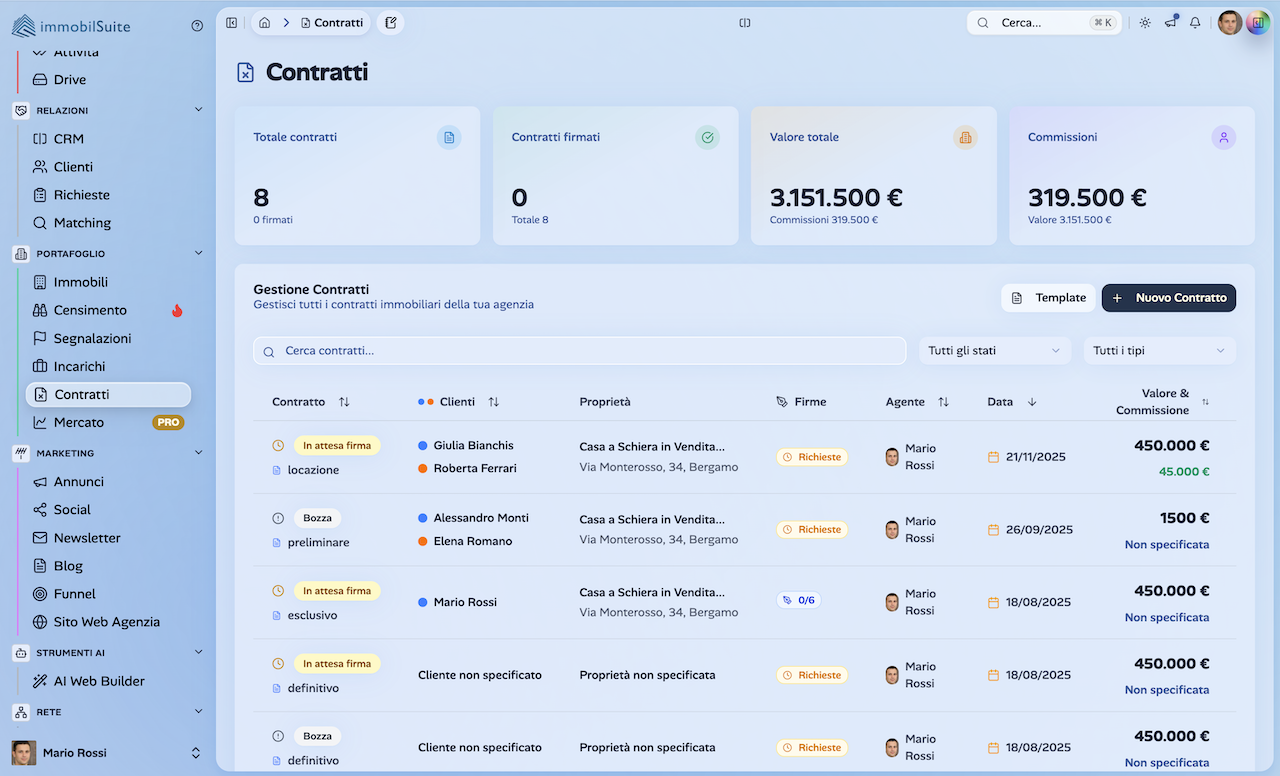Open the Newsletter sidebar item

(87, 538)
